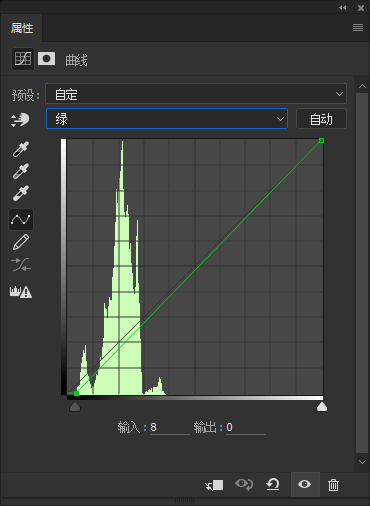370x506 pixels.
Task: Pick the gray point eyedropper
Action: (x=21, y=171)
